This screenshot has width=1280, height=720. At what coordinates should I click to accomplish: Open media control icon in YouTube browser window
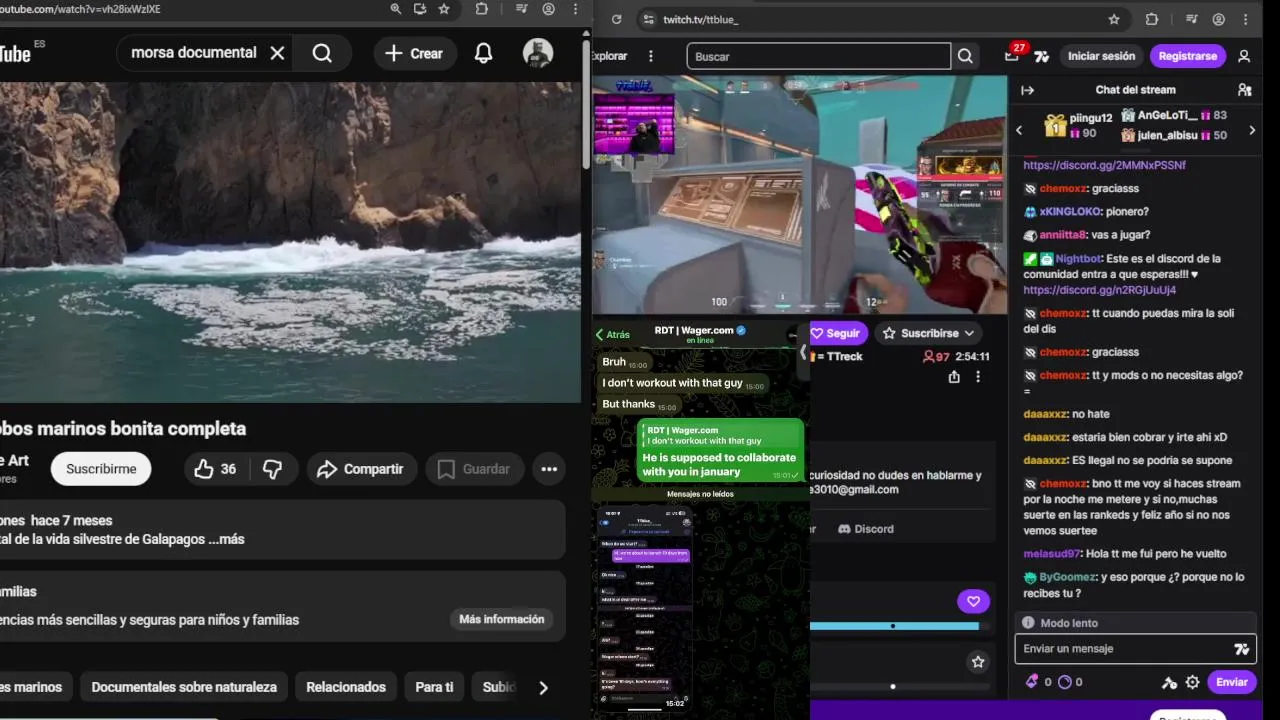[521, 9]
